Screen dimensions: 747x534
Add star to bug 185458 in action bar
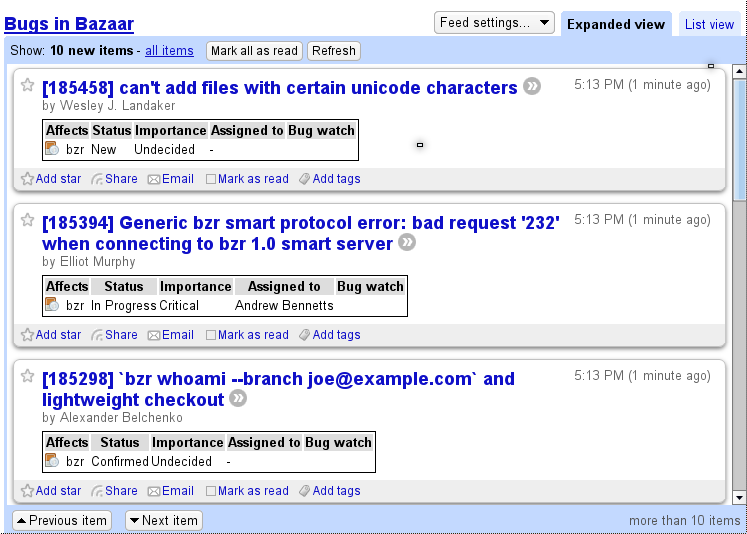click(51, 179)
